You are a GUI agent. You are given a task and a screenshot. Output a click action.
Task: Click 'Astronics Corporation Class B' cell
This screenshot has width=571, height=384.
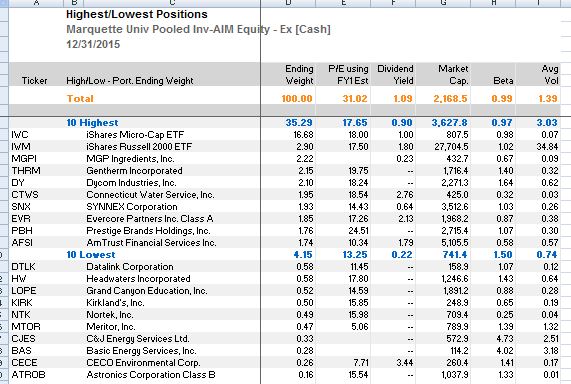point(151,375)
